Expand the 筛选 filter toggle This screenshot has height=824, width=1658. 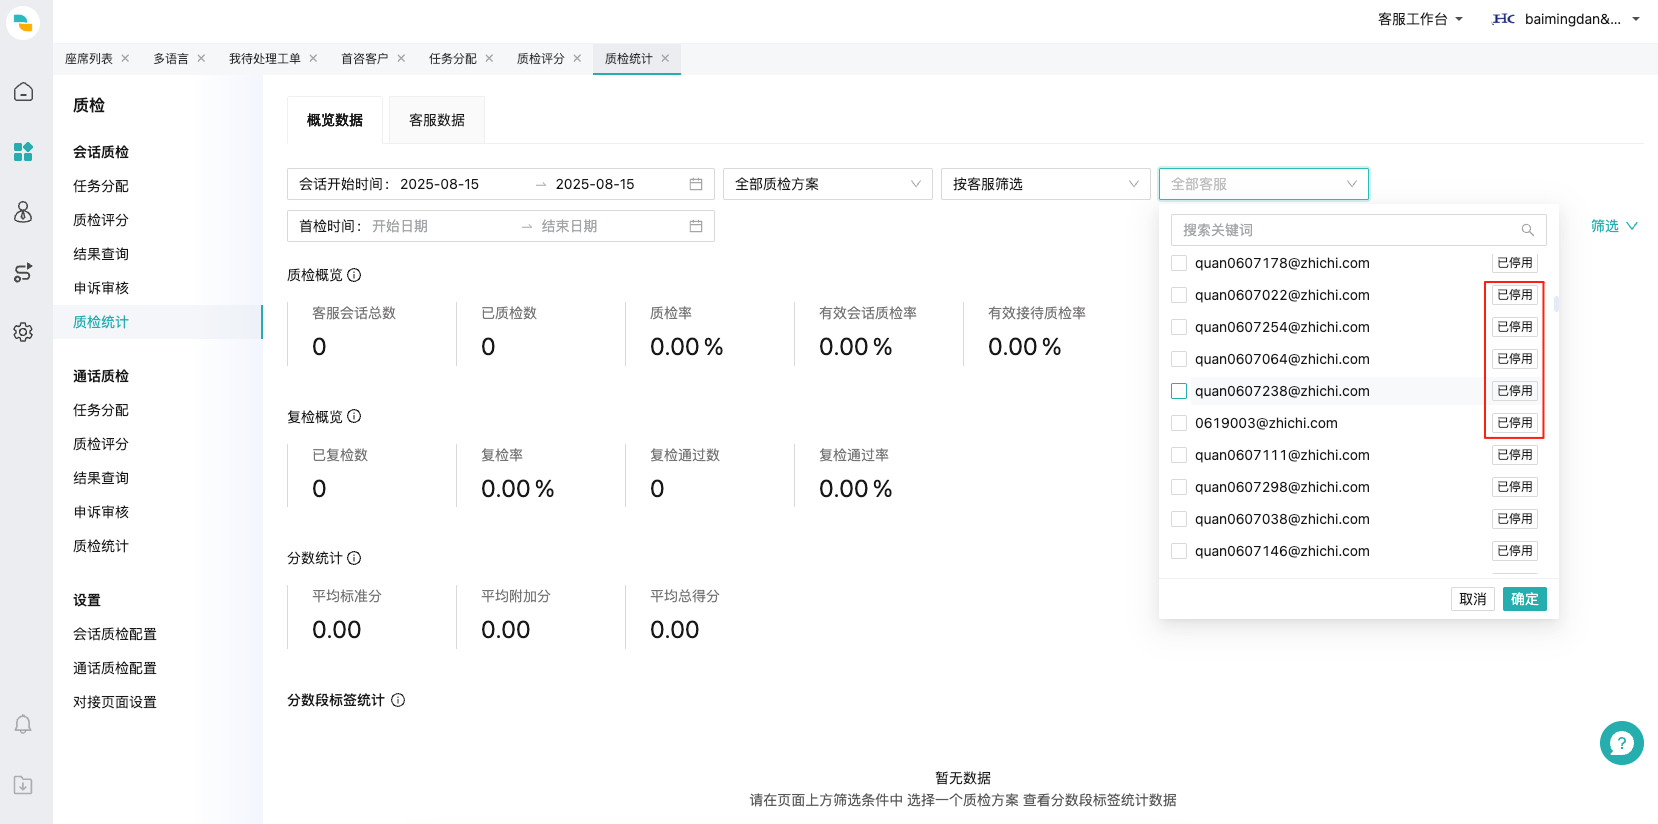coord(1614,226)
